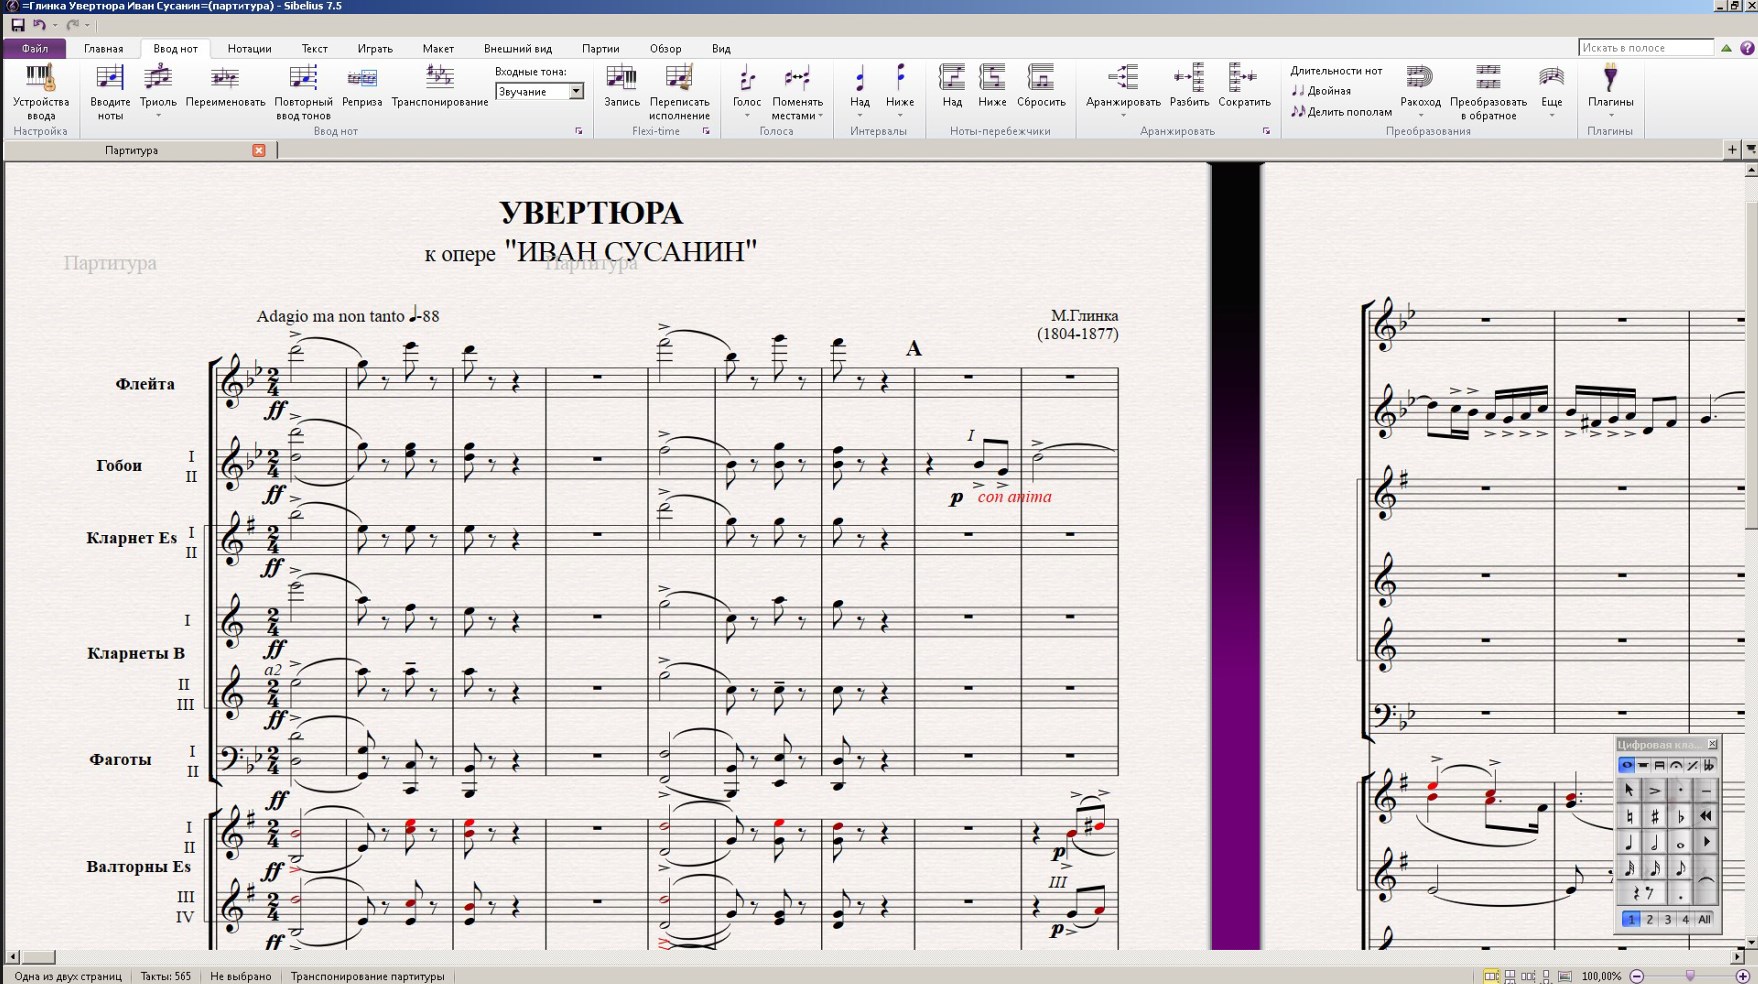
Task: Start Flexi-time Запись recording
Action: click(622, 87)
